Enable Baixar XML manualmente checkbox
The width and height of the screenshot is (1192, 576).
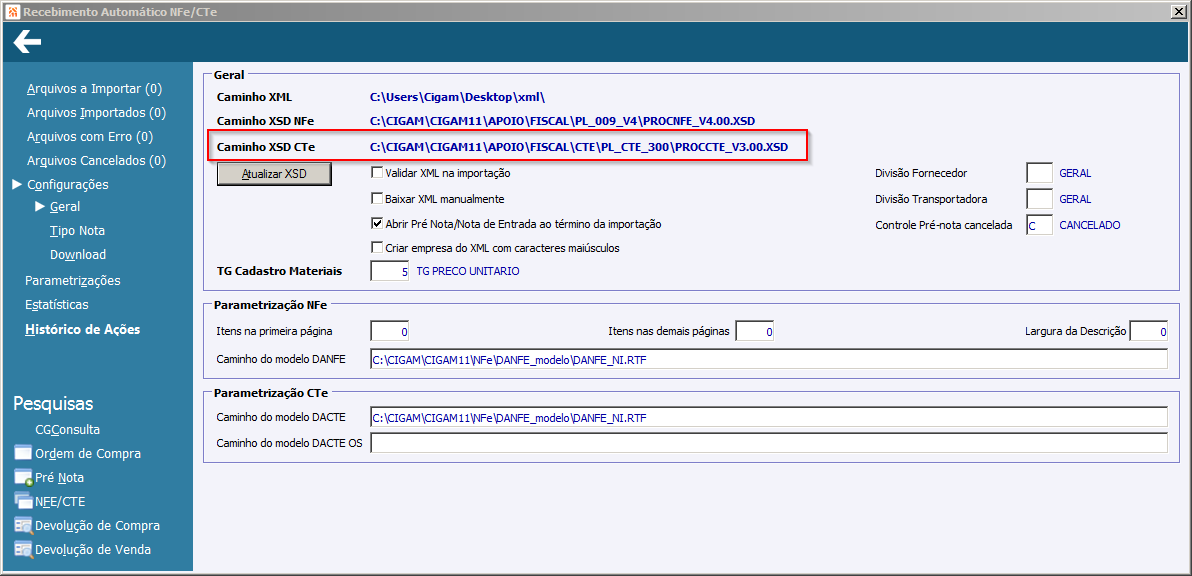pyautogui.click(x=376, y=198)
